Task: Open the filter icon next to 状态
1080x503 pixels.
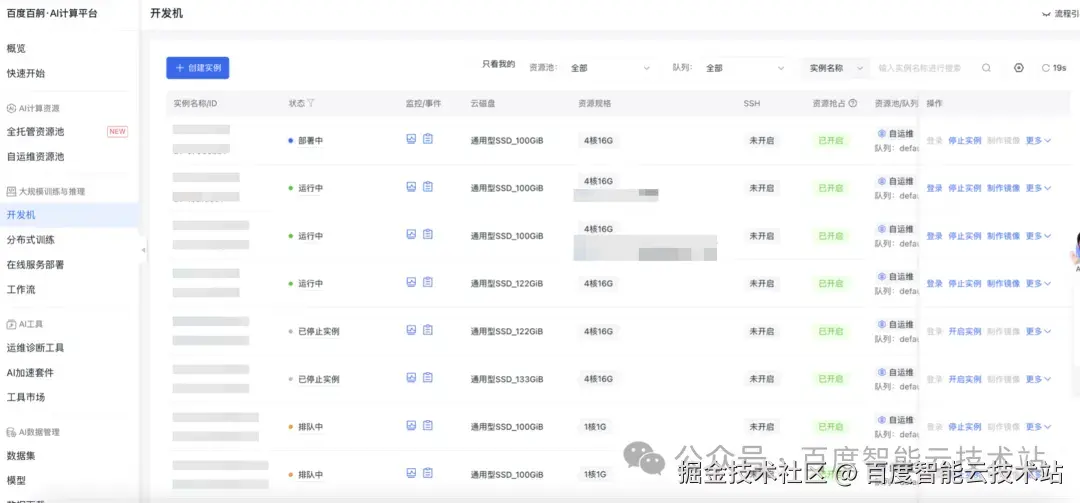Action: tap(311, 103)
